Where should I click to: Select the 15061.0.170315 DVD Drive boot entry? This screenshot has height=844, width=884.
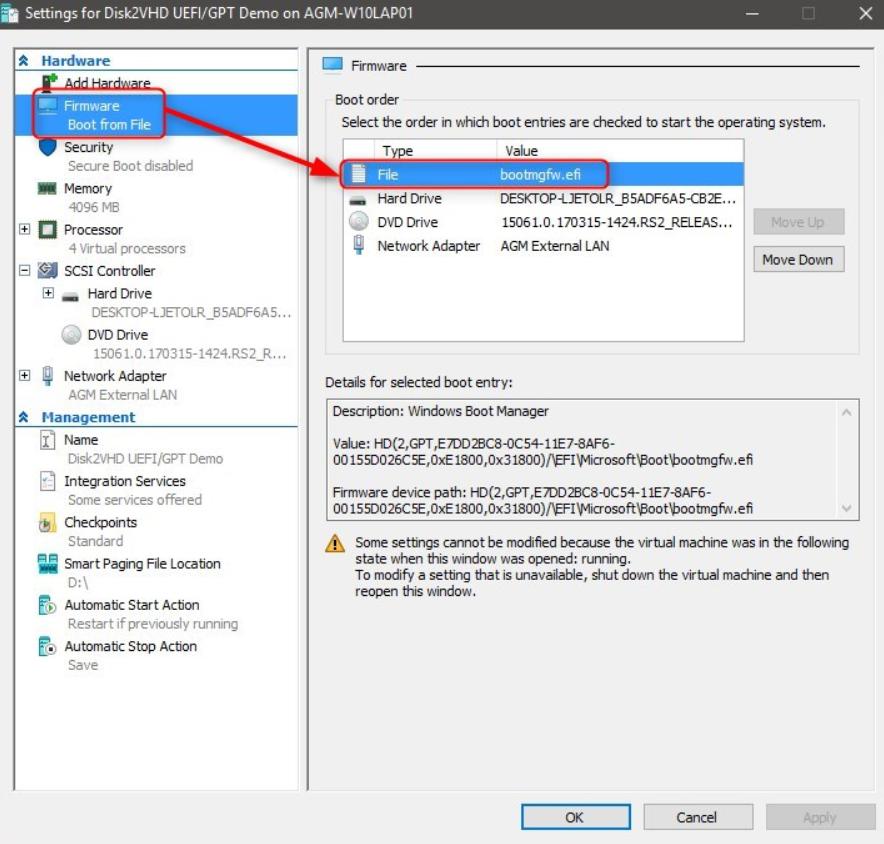click(x=543, y=222)
